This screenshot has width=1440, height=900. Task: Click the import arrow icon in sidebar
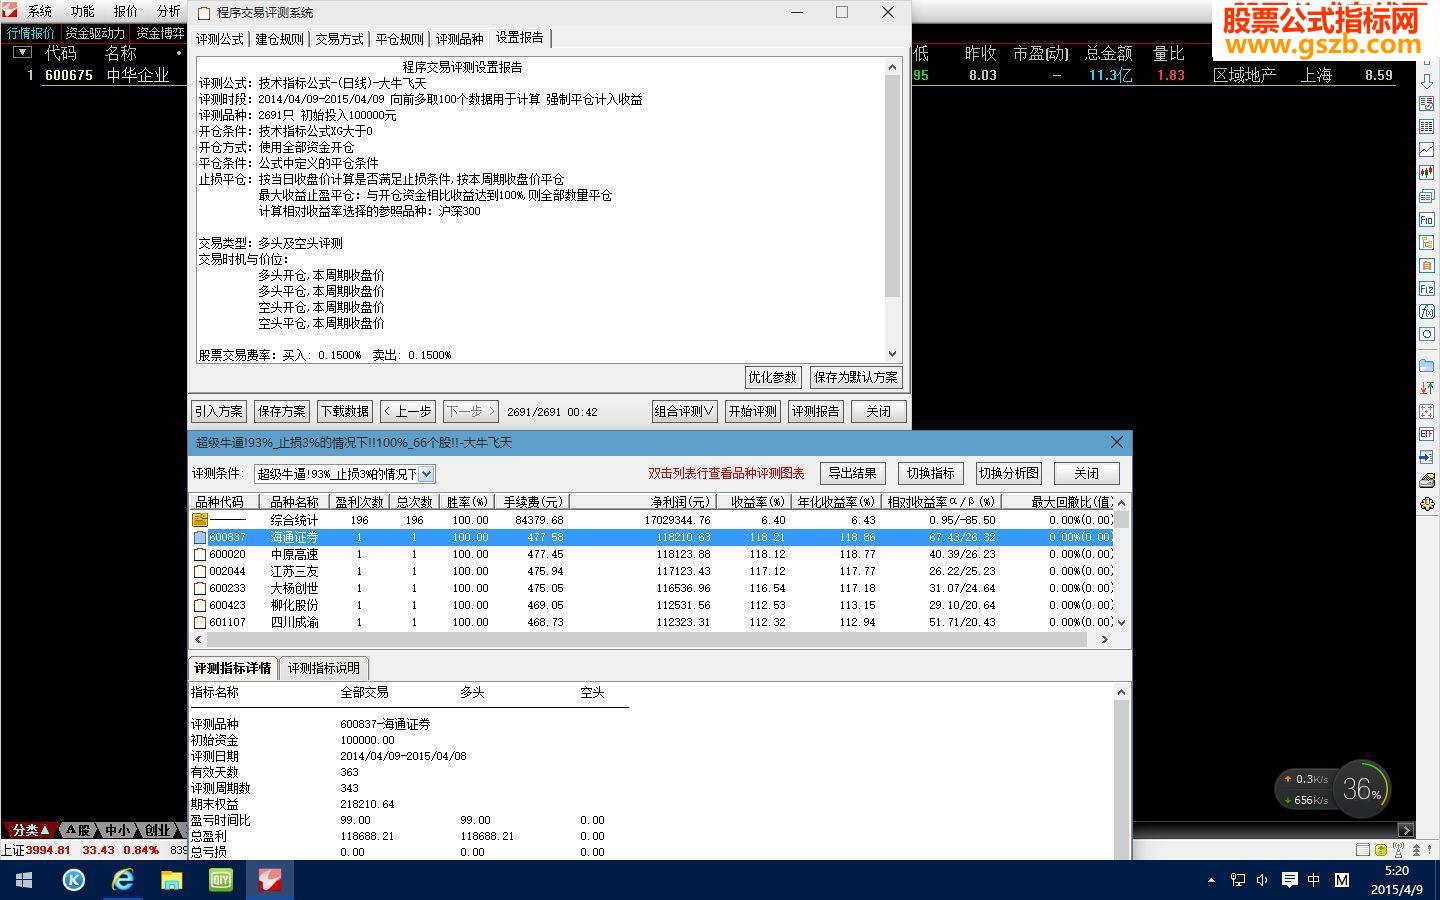click(x=1427, y=457)
